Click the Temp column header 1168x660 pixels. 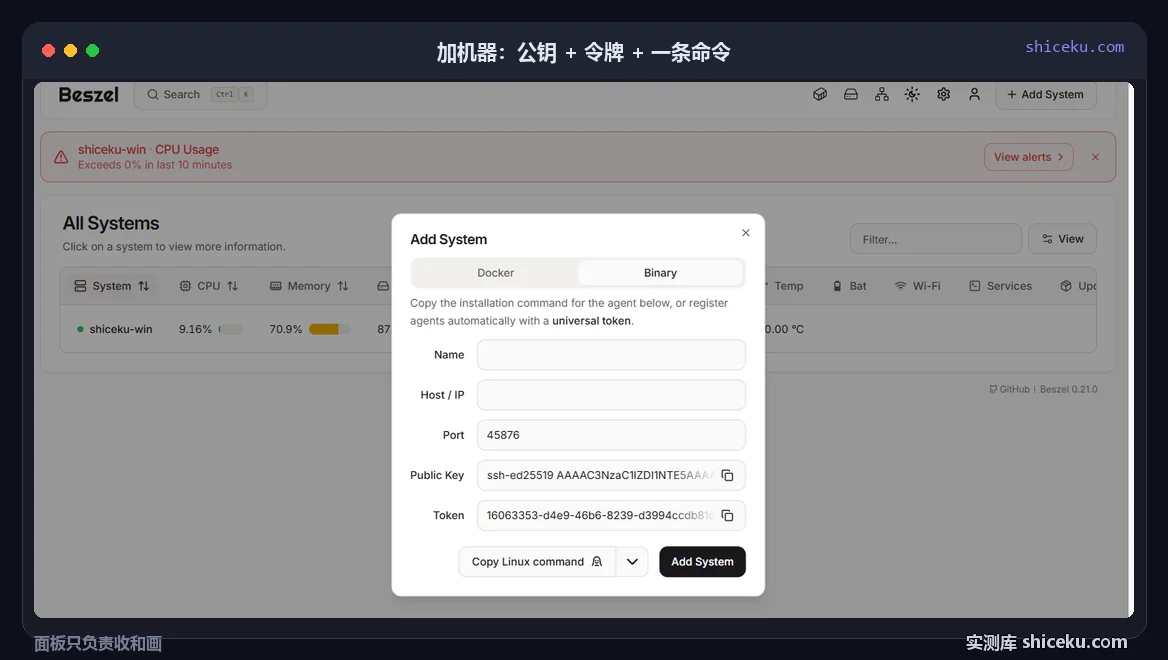(787, 286)
